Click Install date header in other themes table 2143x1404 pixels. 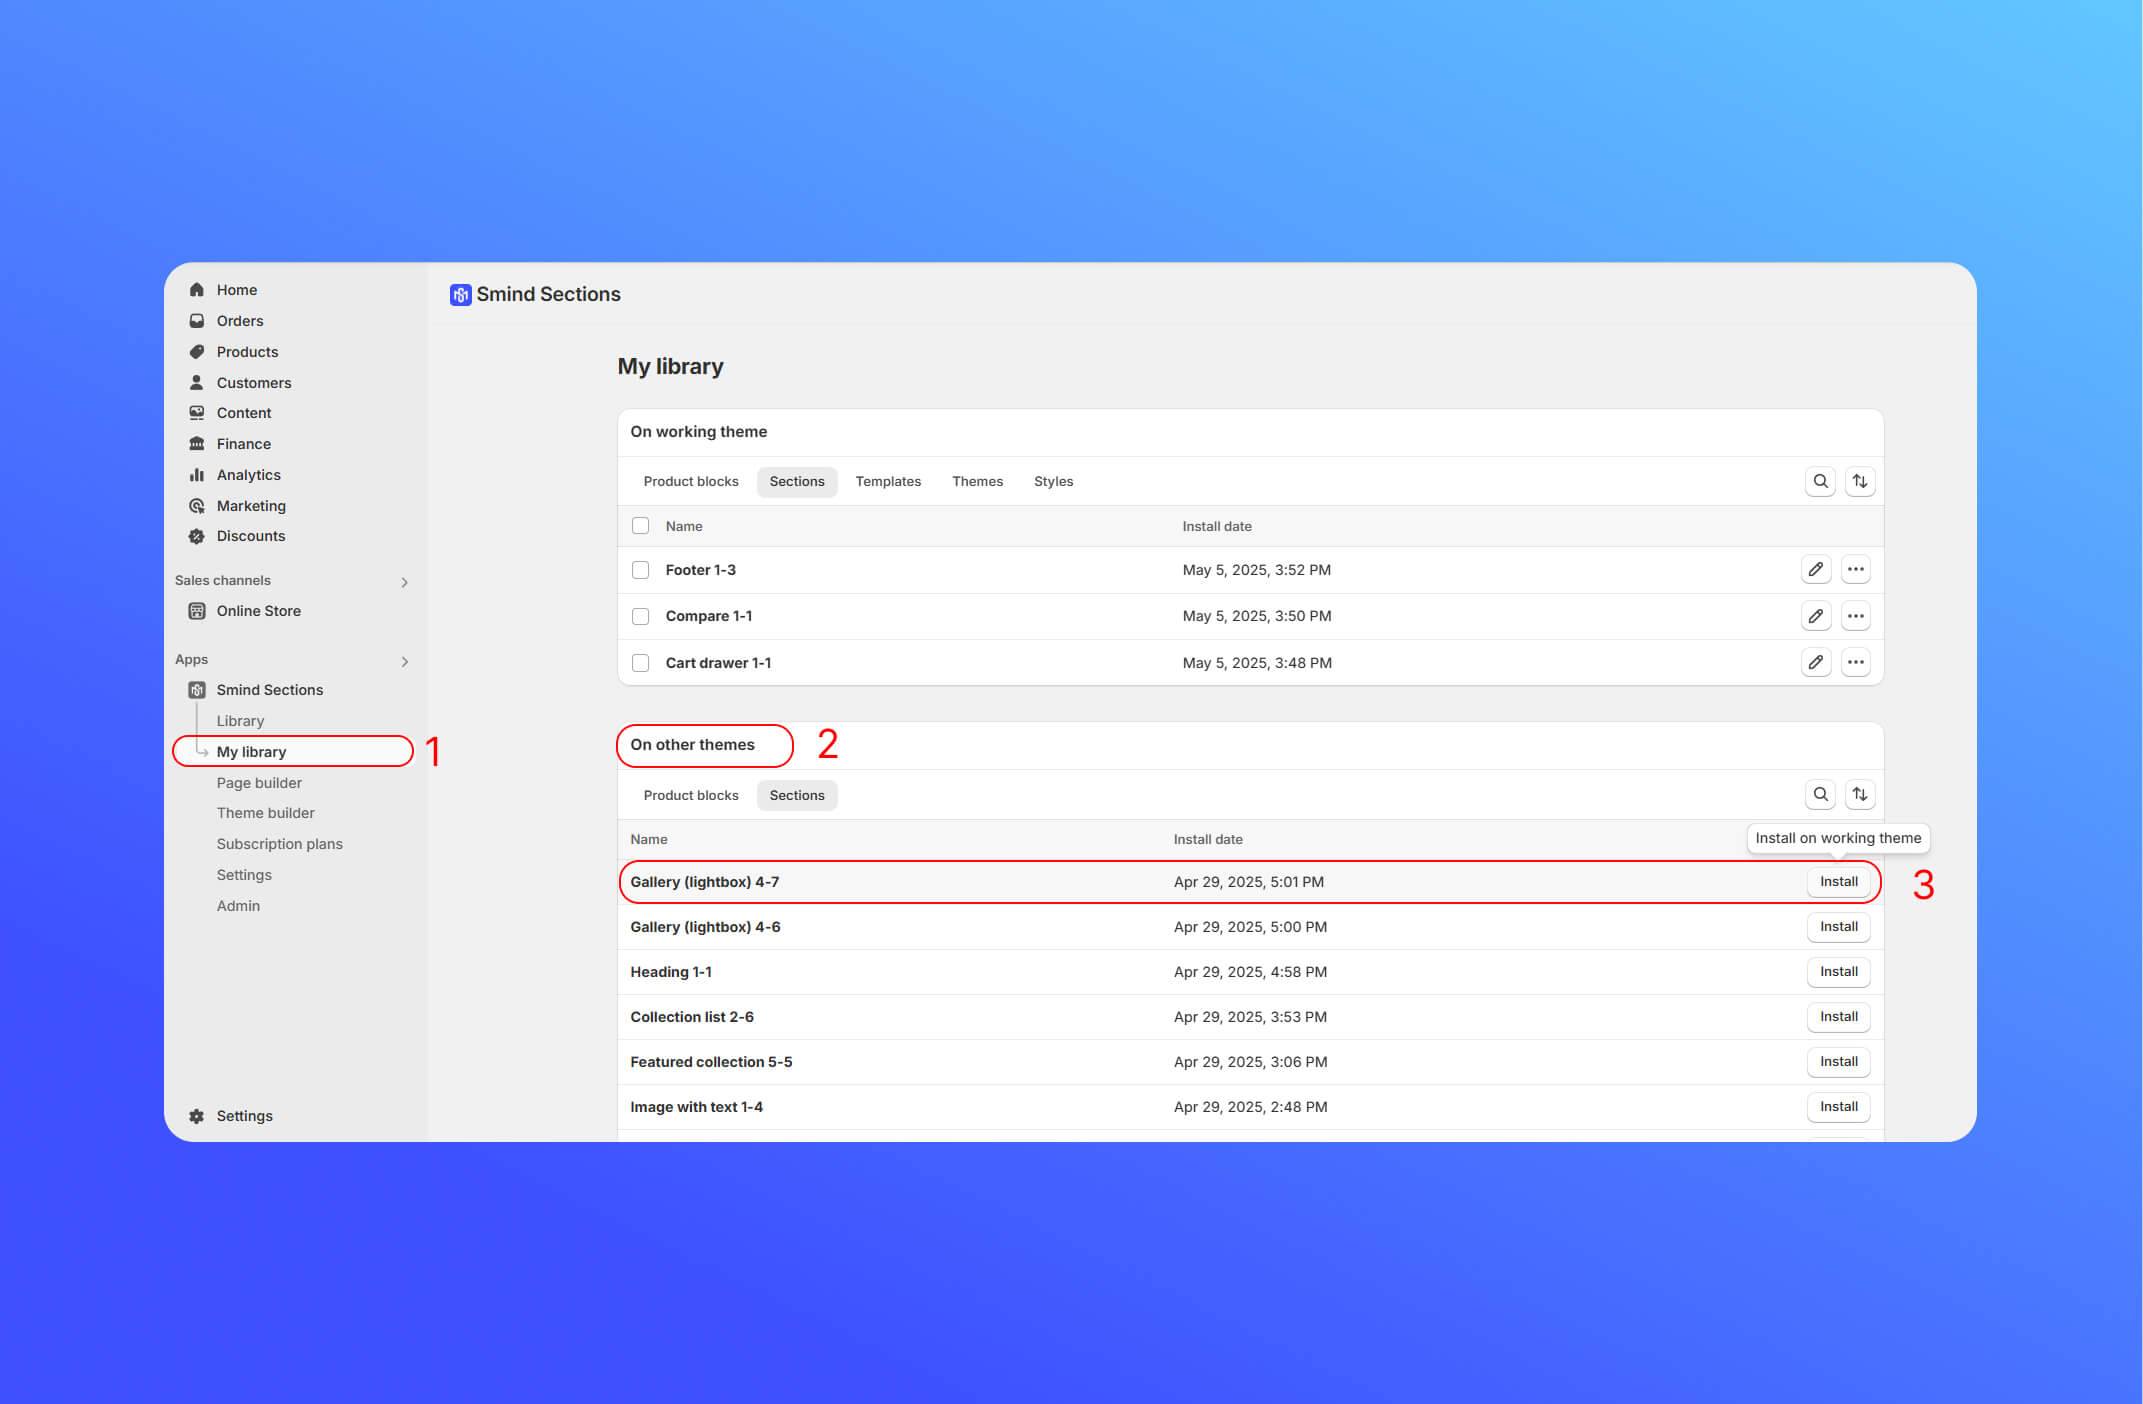(x=1208, y=839)
